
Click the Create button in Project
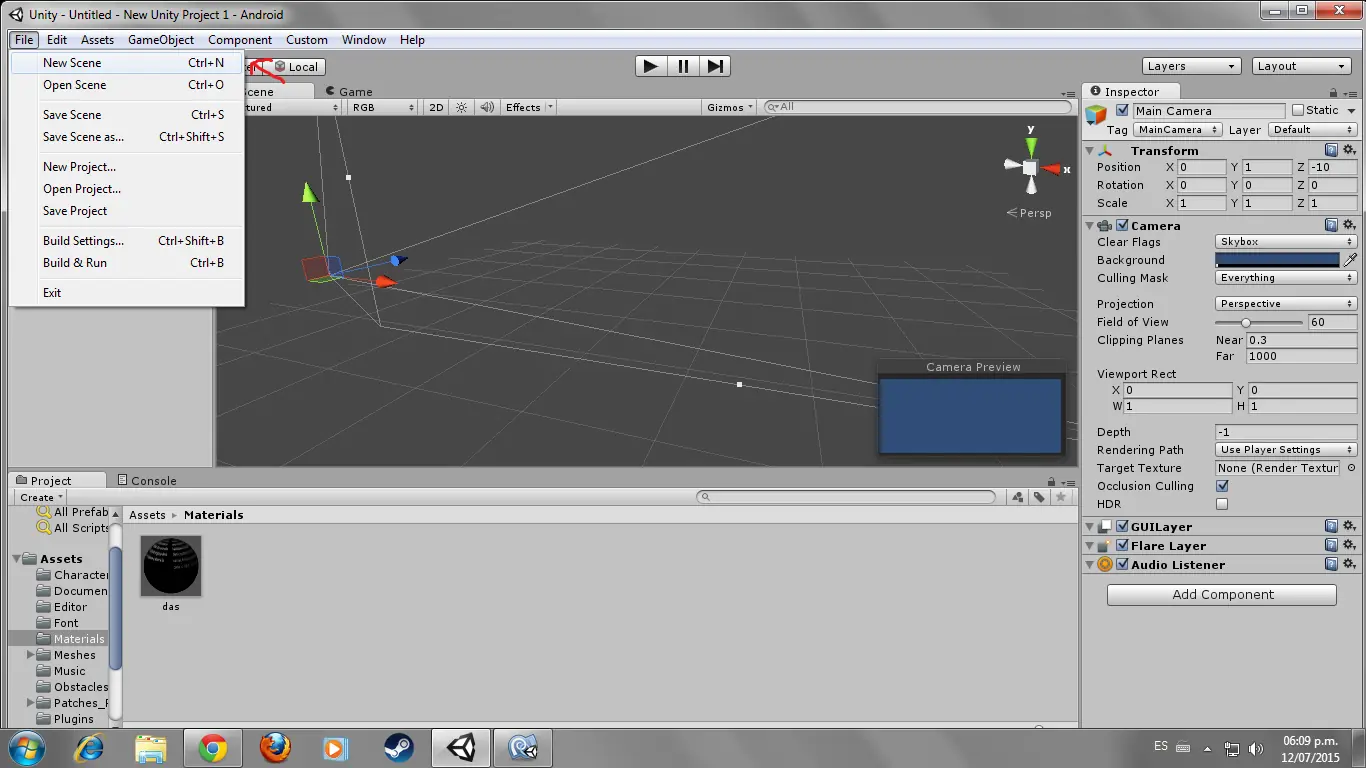41,497
